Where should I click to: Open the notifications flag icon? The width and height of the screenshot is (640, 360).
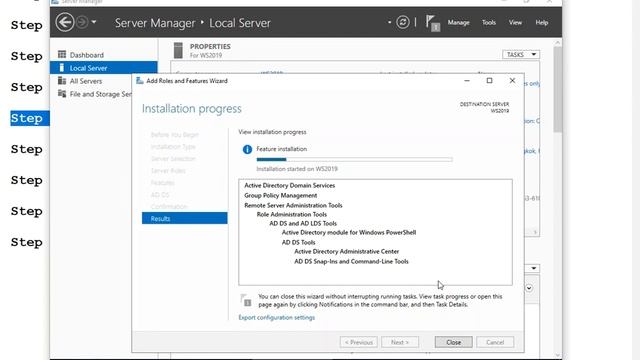433,23
